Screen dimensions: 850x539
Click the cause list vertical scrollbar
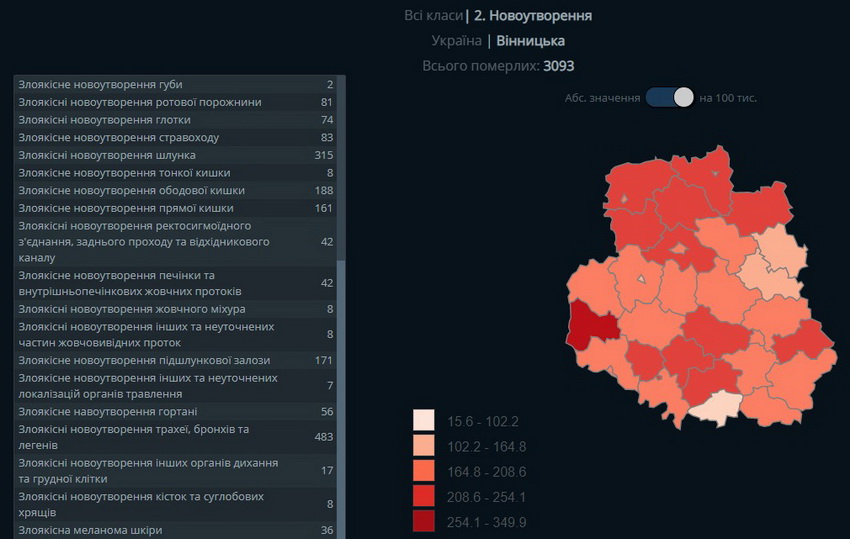click(341, 300)
